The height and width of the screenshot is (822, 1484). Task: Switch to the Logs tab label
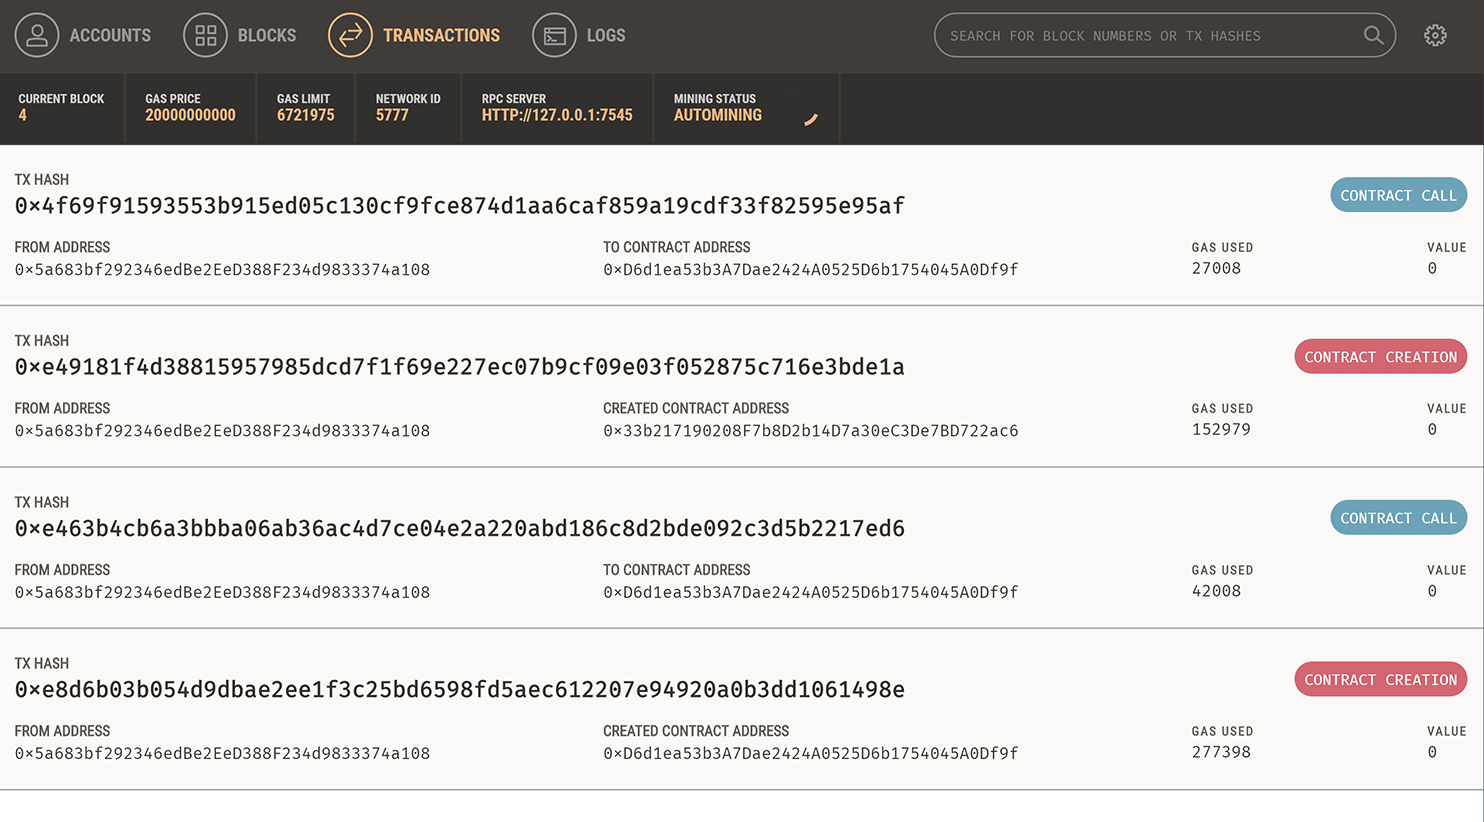605,35
